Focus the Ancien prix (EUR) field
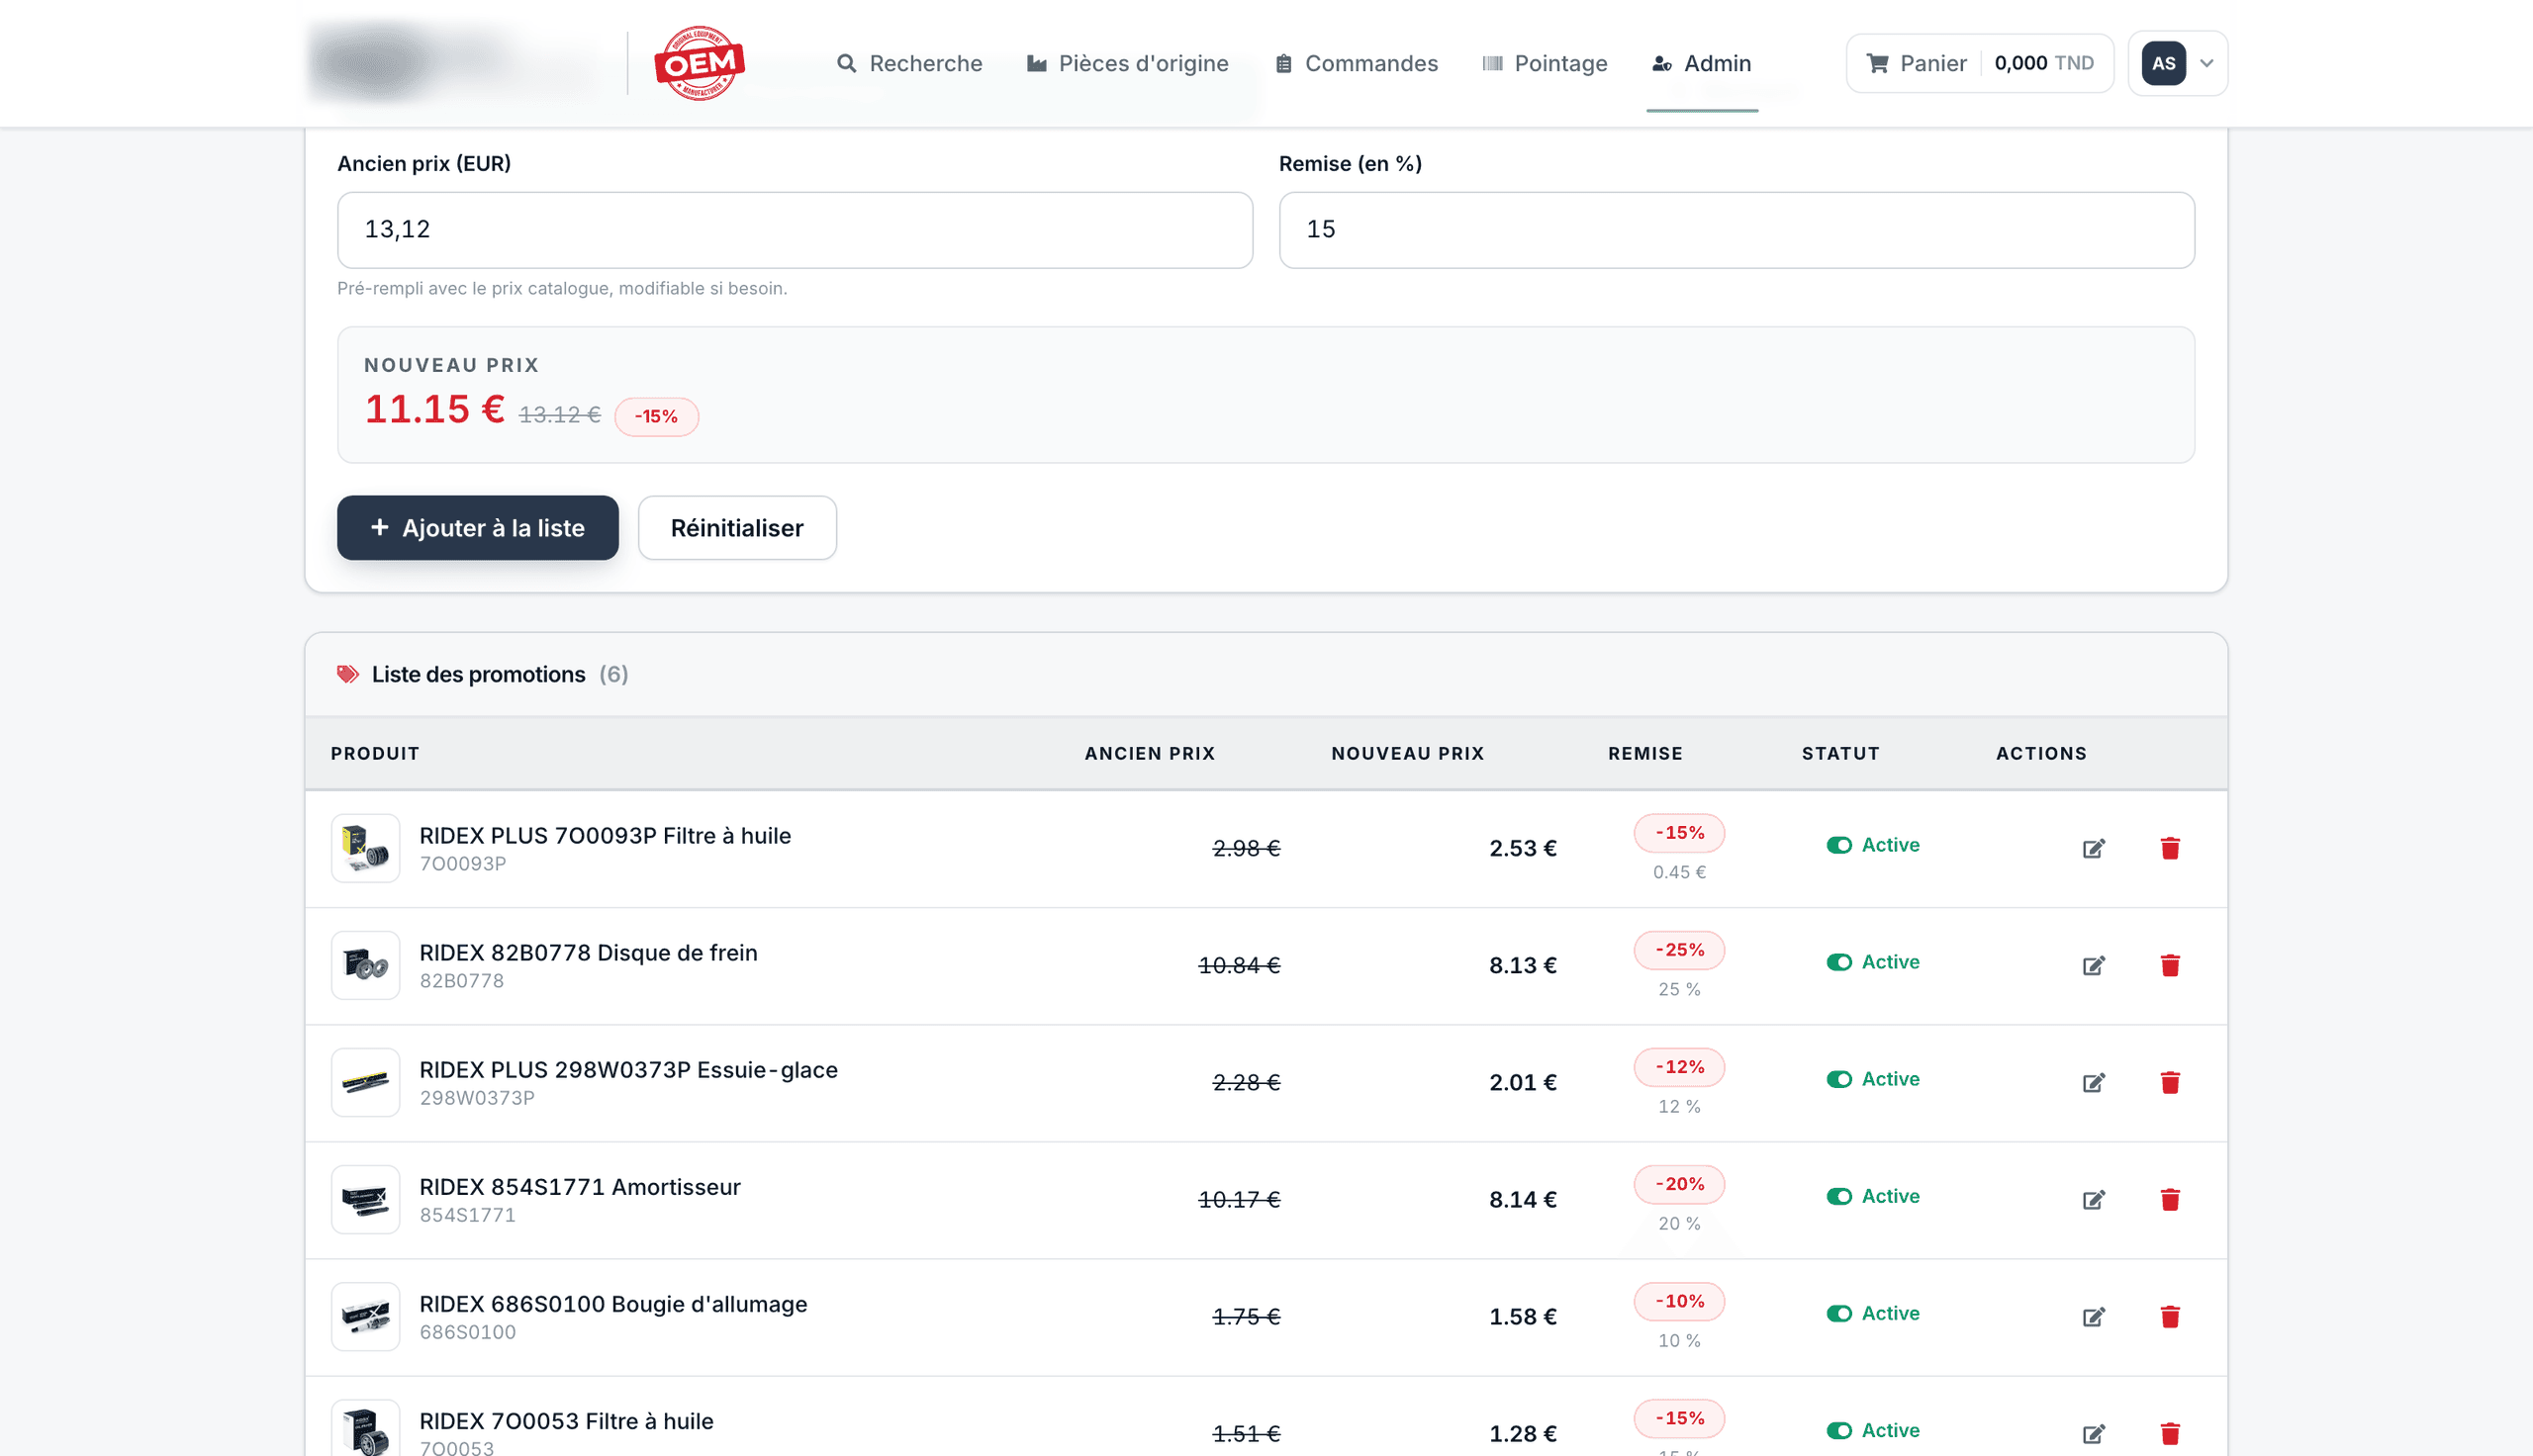This screenshot has height=1456, width=2533. [x=794, y=230]
